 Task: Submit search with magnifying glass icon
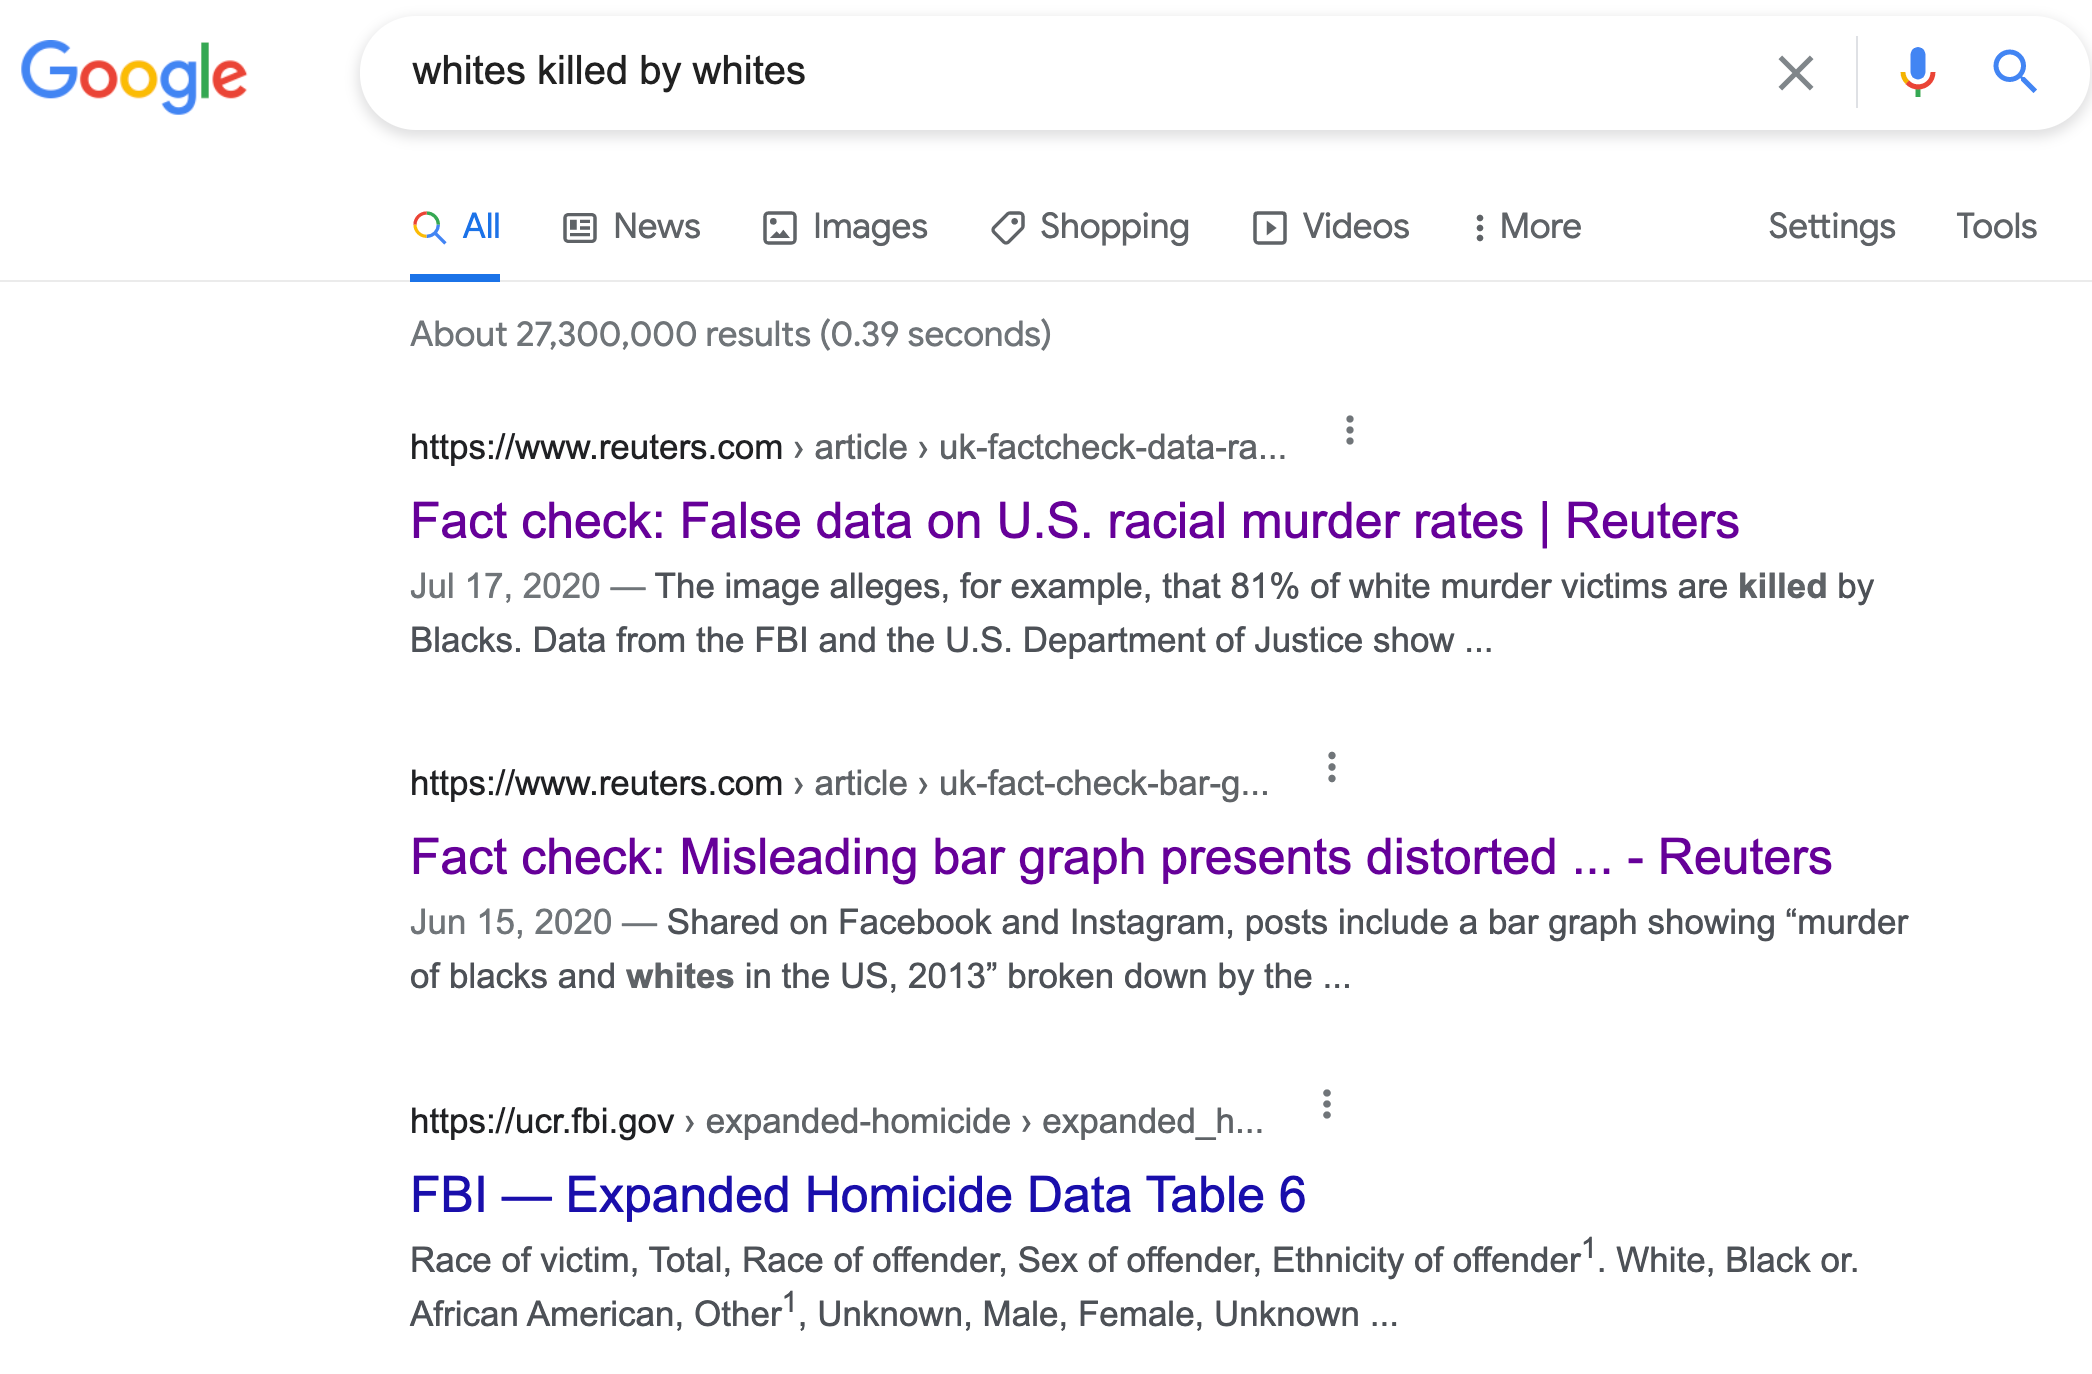[2014, 72]
